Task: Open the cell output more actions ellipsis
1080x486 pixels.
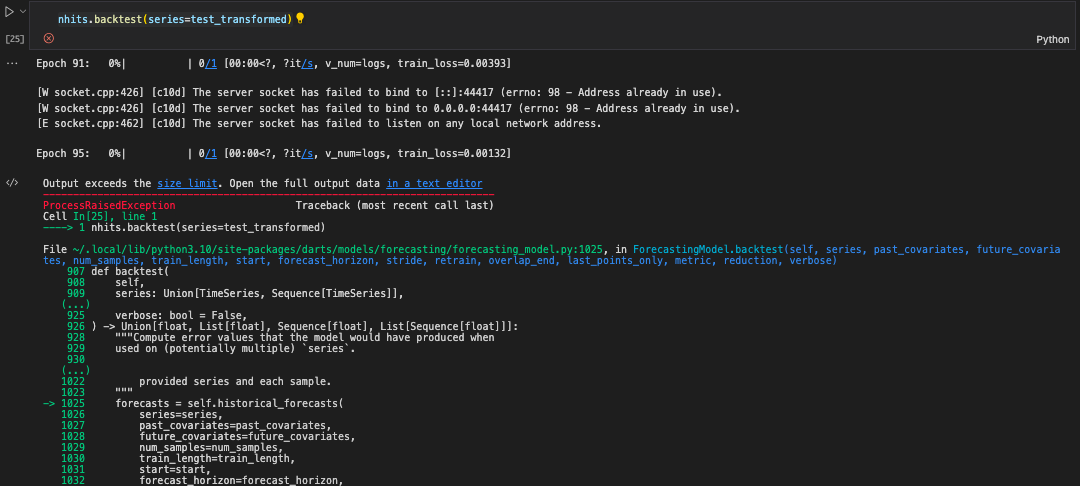Action: [11, 63]
